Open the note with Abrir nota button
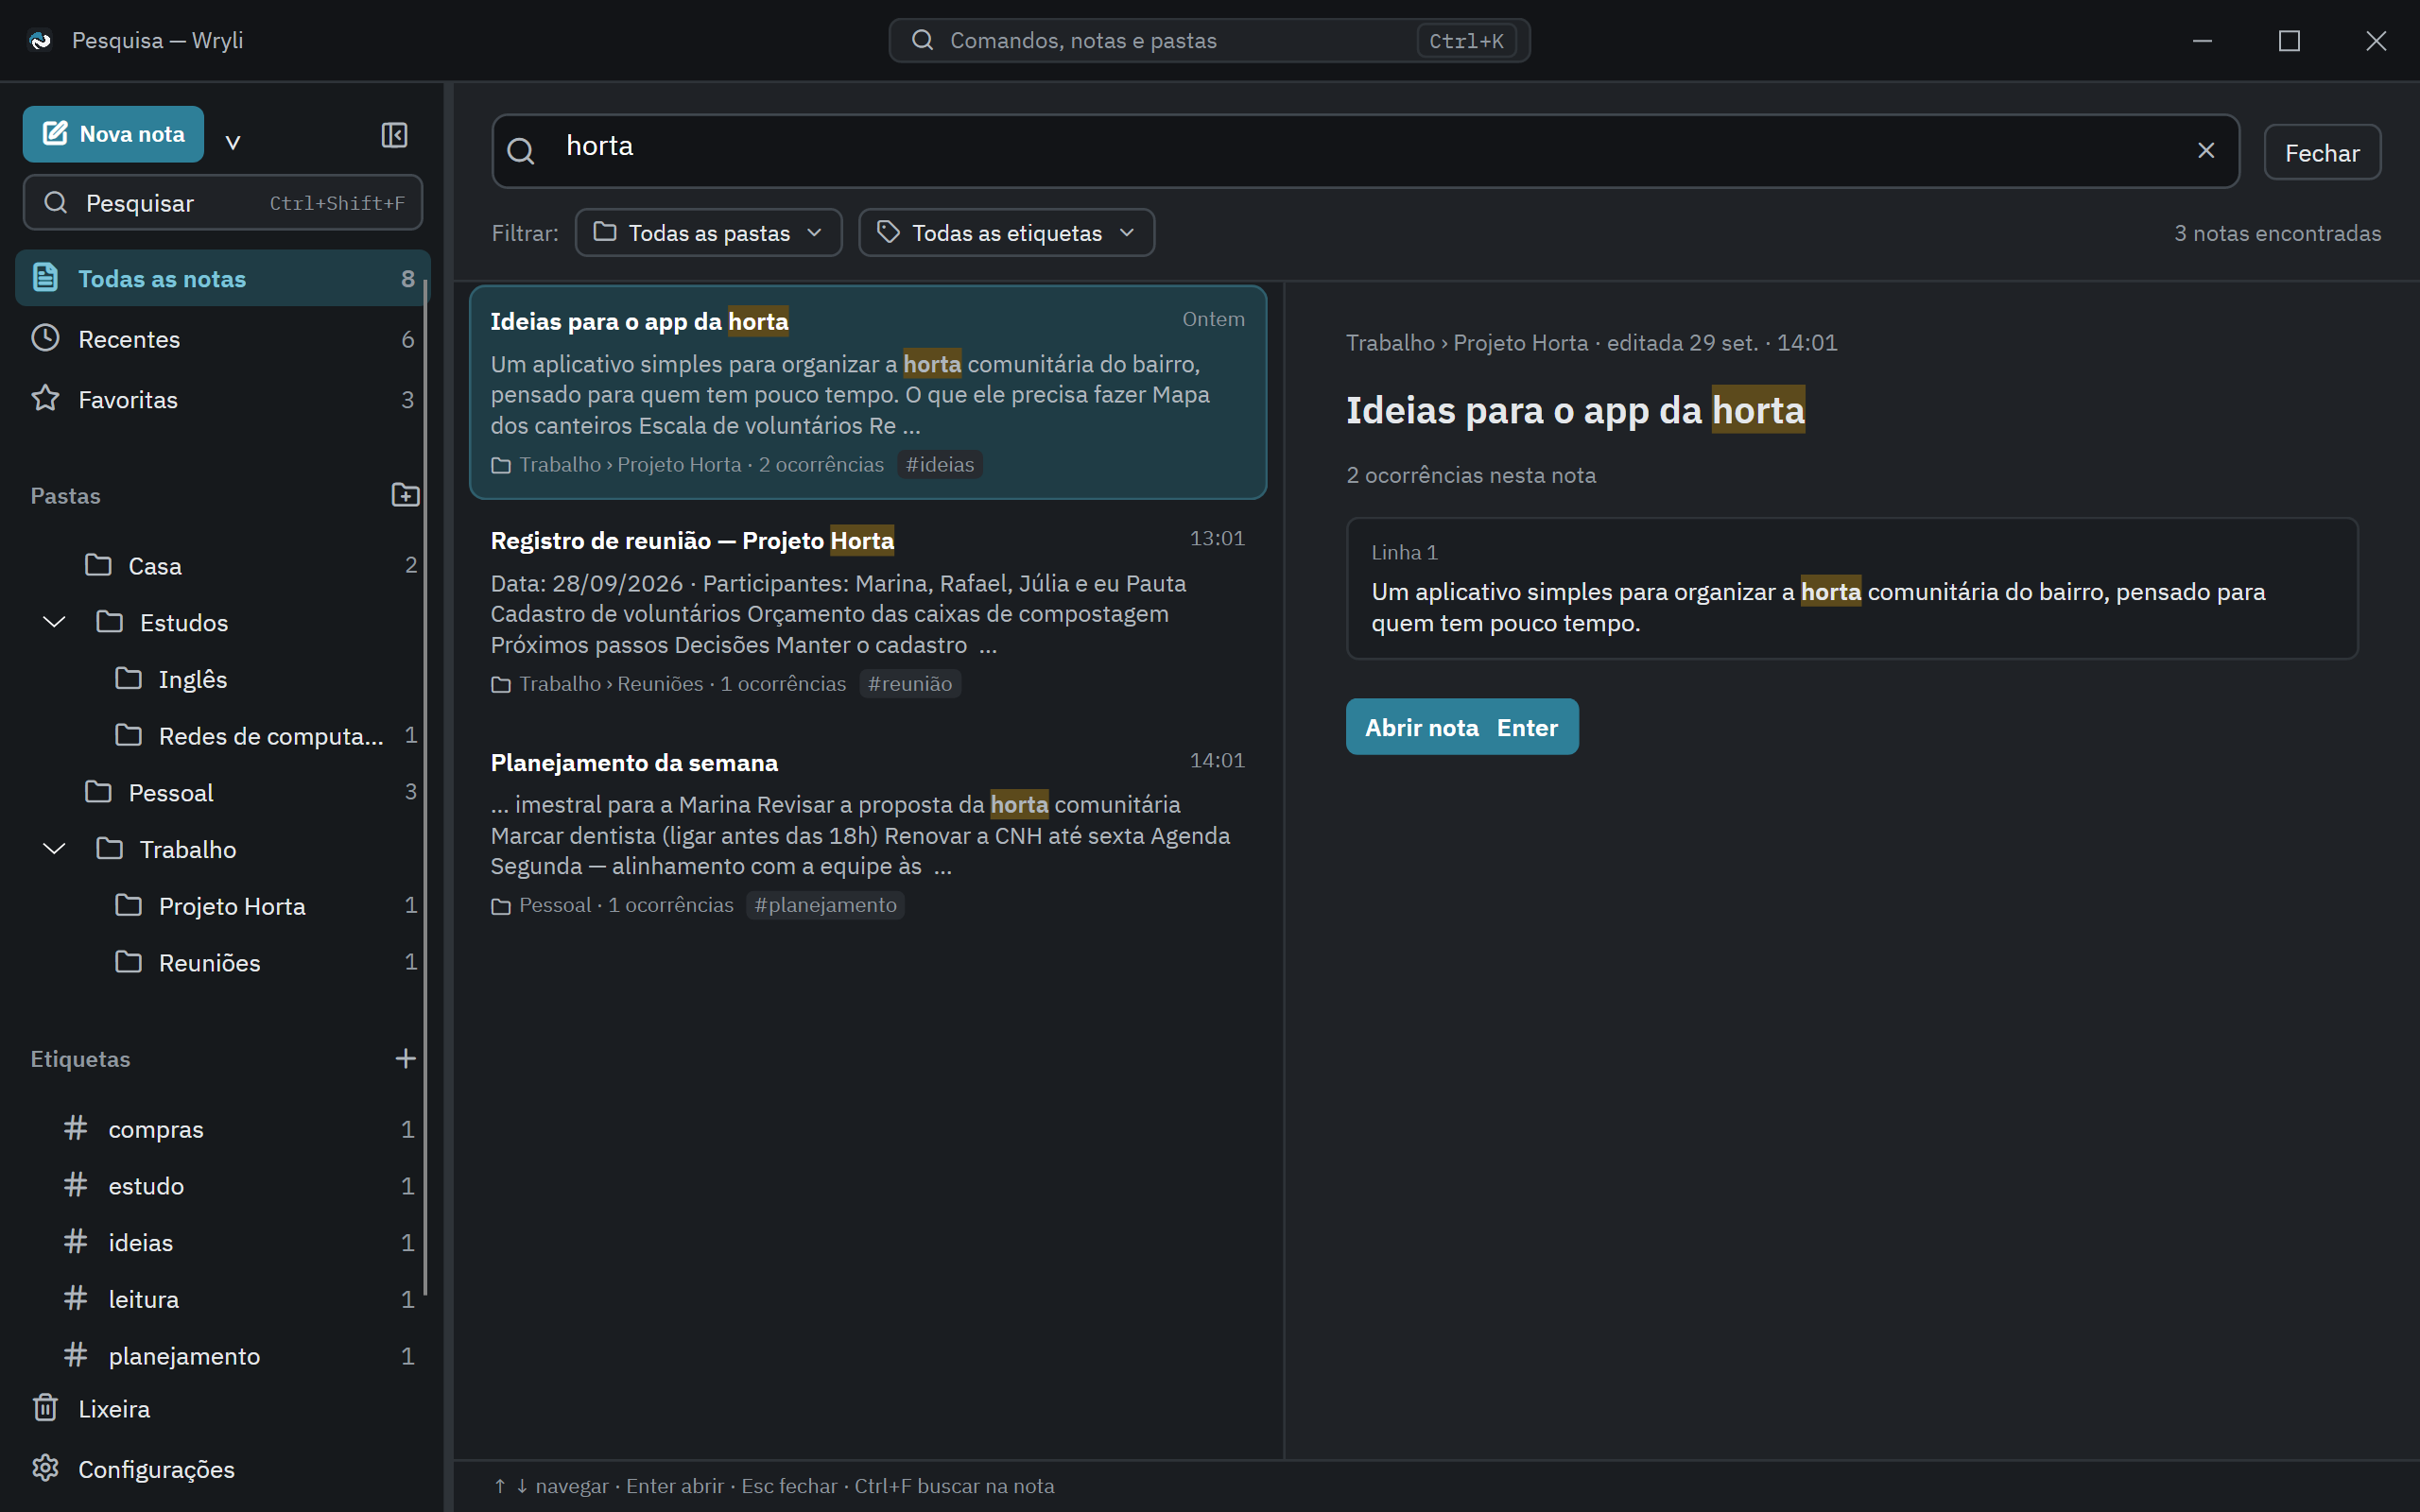The width and height of the screenshot is (2420, 1512). [1461, 727]
